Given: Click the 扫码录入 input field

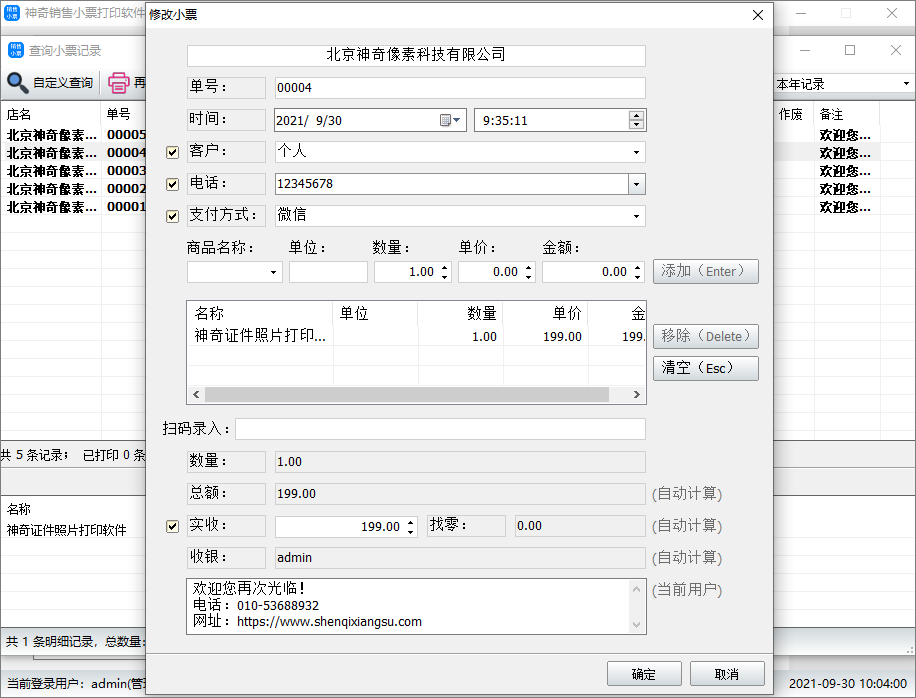Looking at the screenshot, I should pyautogui.click(x=440, y=429).
